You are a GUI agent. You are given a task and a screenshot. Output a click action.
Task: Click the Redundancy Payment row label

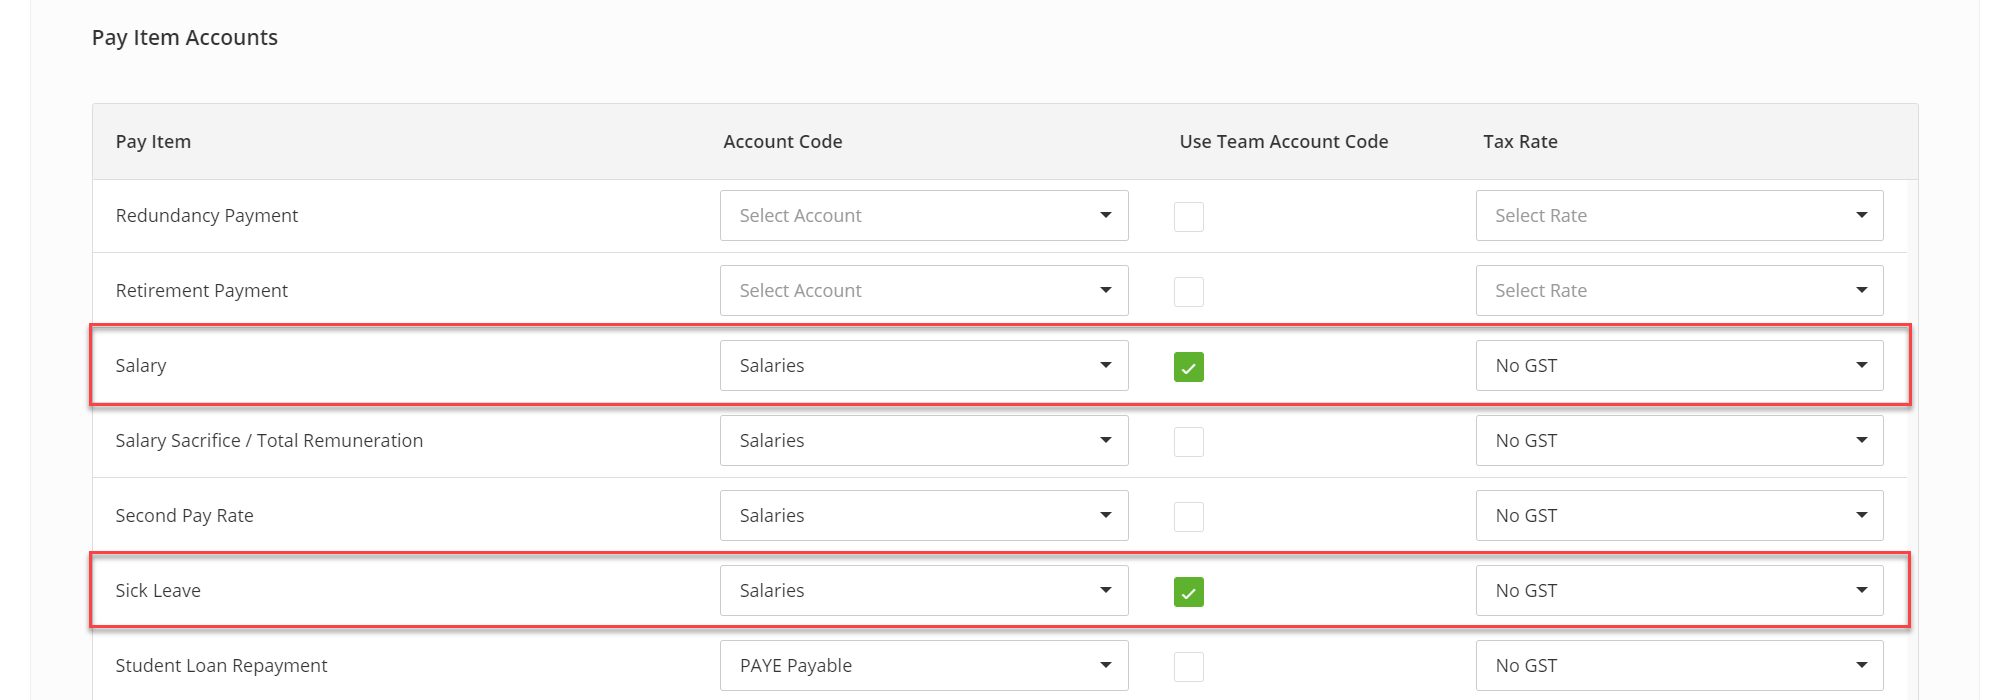(x=207, y=216)
